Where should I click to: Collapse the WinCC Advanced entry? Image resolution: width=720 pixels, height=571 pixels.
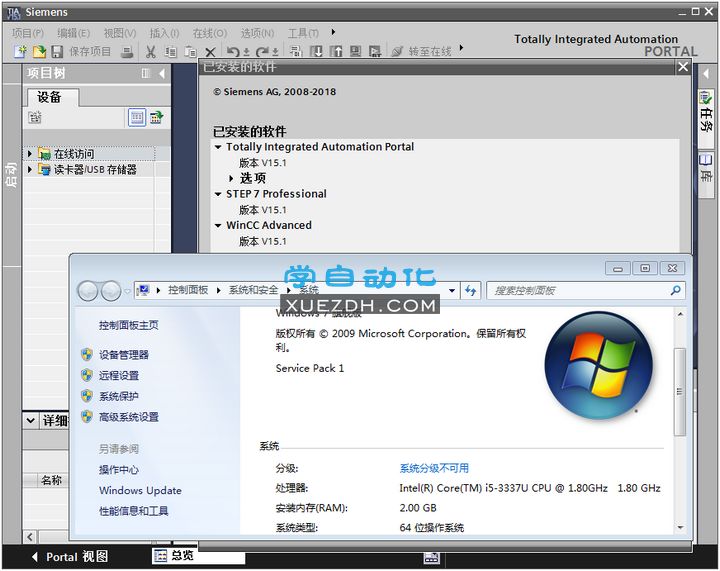pos(218,225)
